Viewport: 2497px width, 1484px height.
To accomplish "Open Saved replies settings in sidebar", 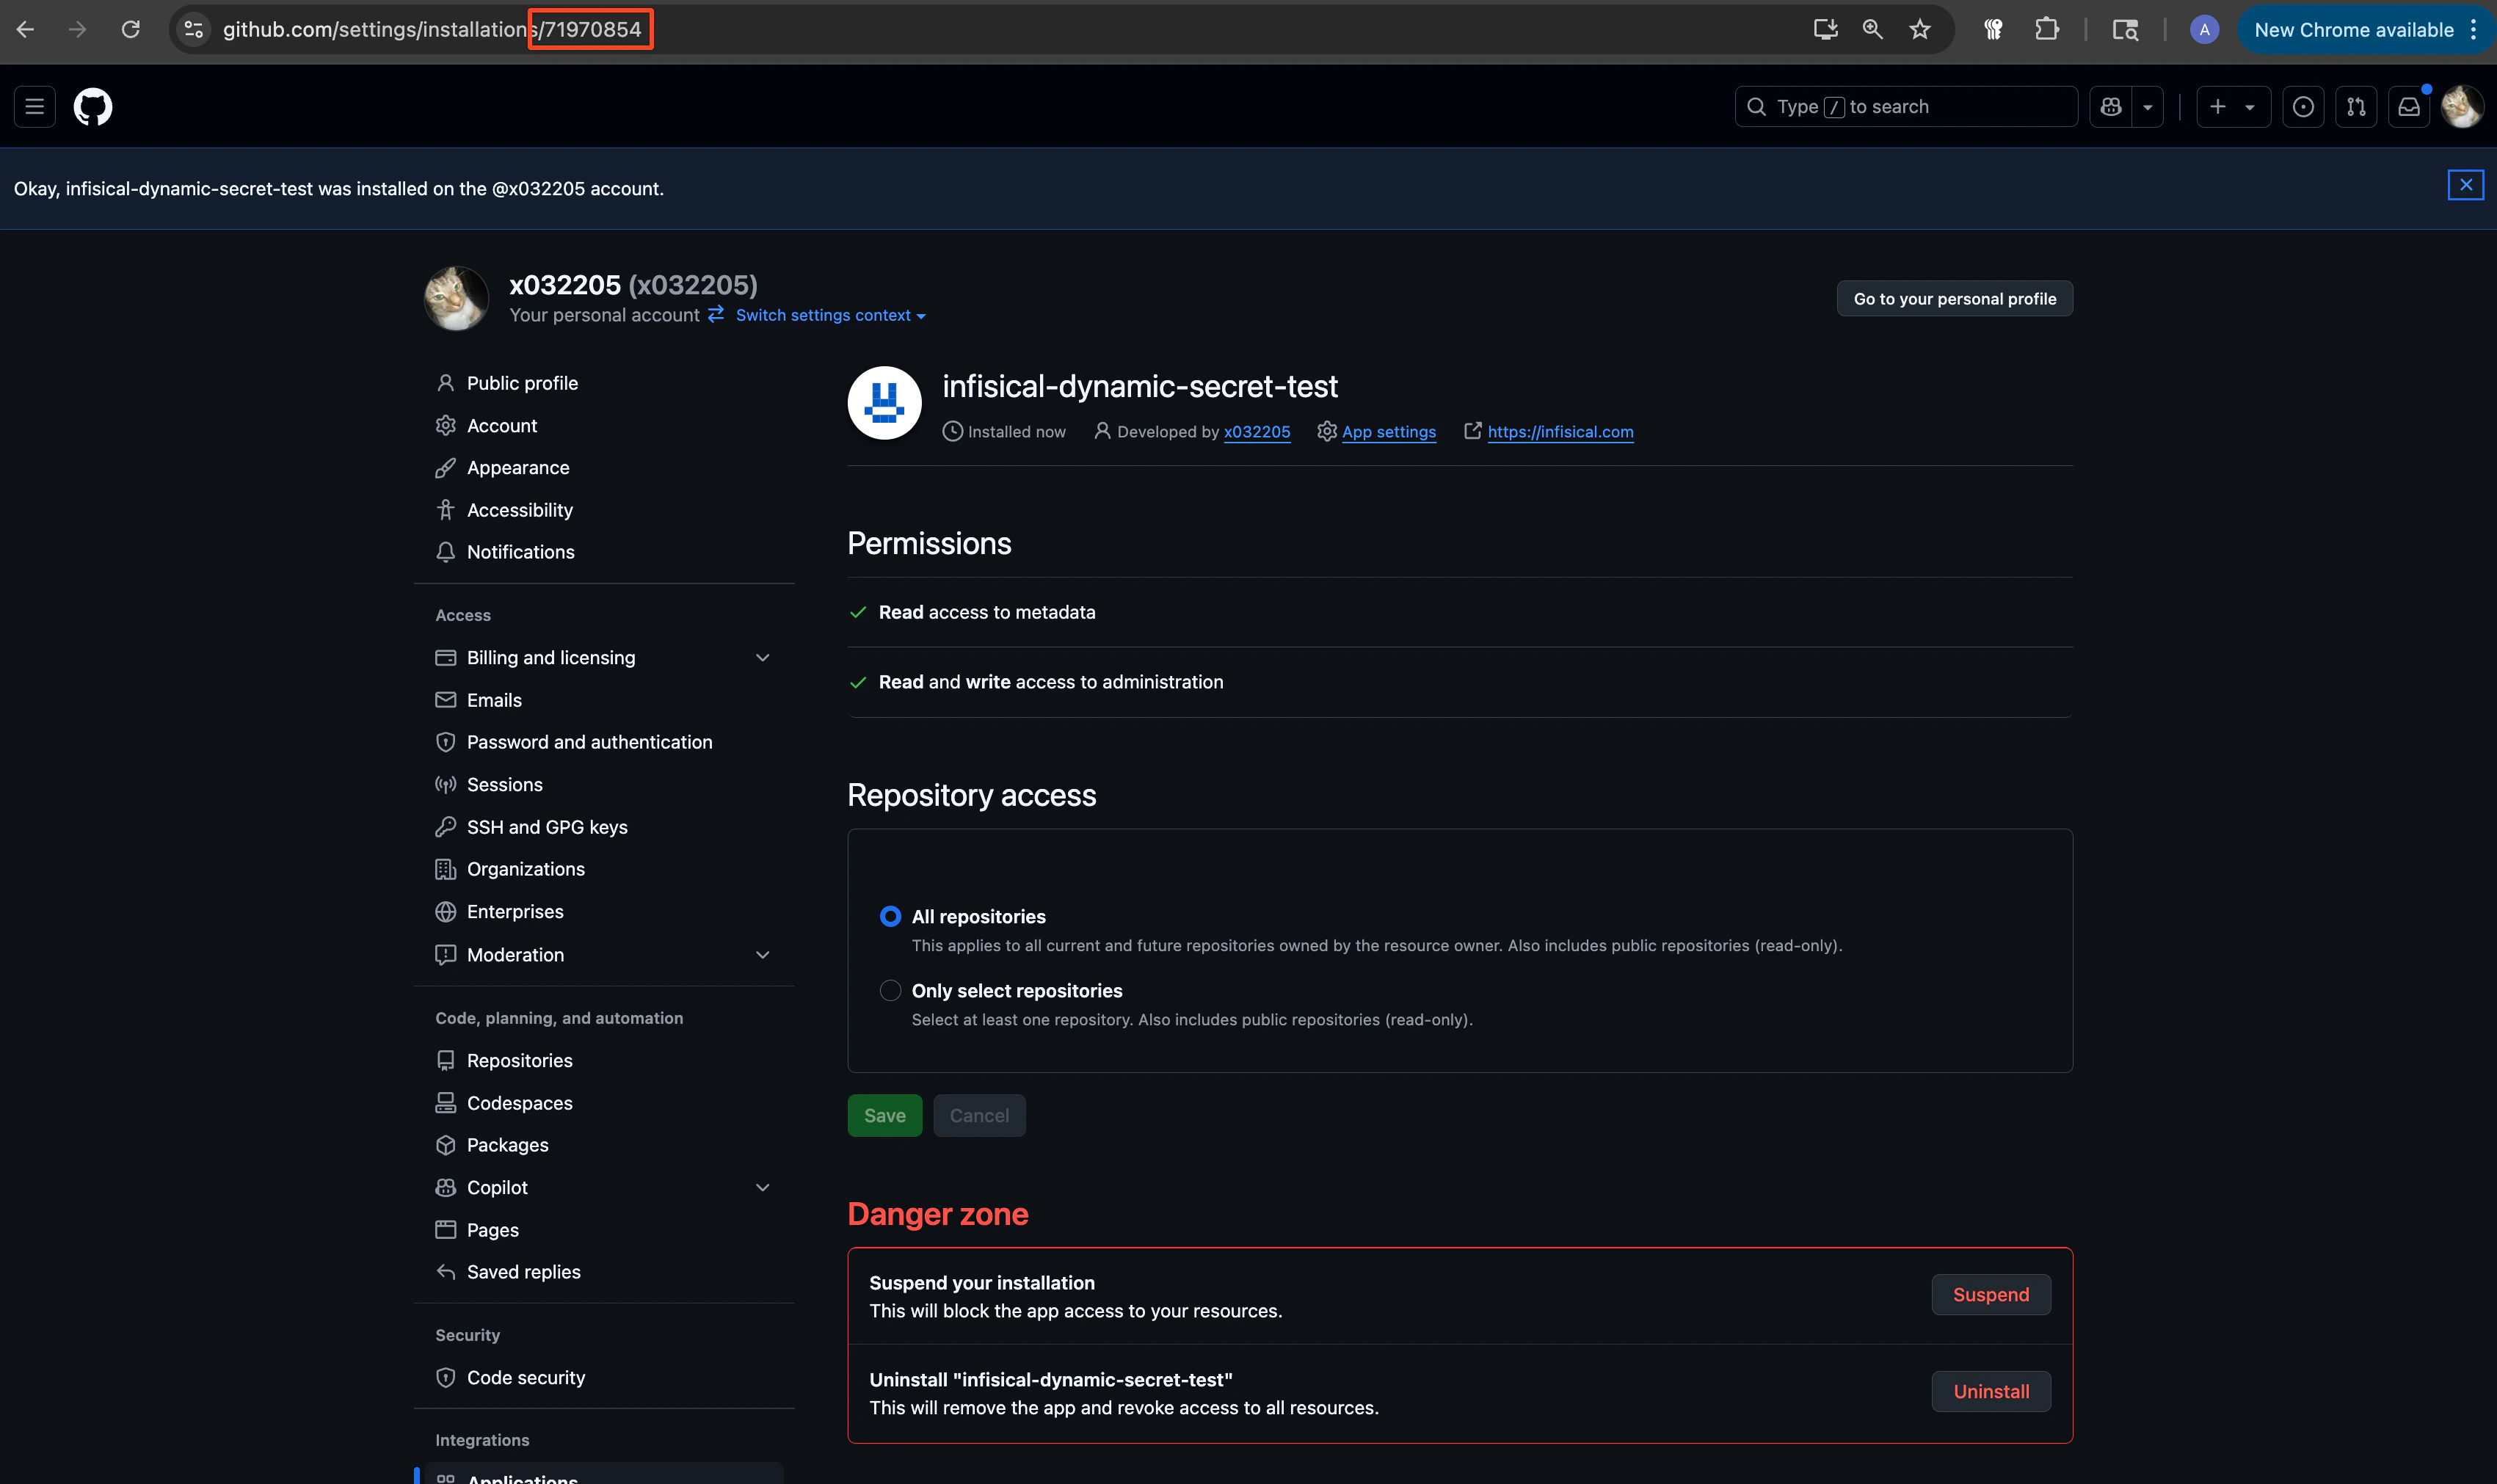I will (x=524, y=1272).
